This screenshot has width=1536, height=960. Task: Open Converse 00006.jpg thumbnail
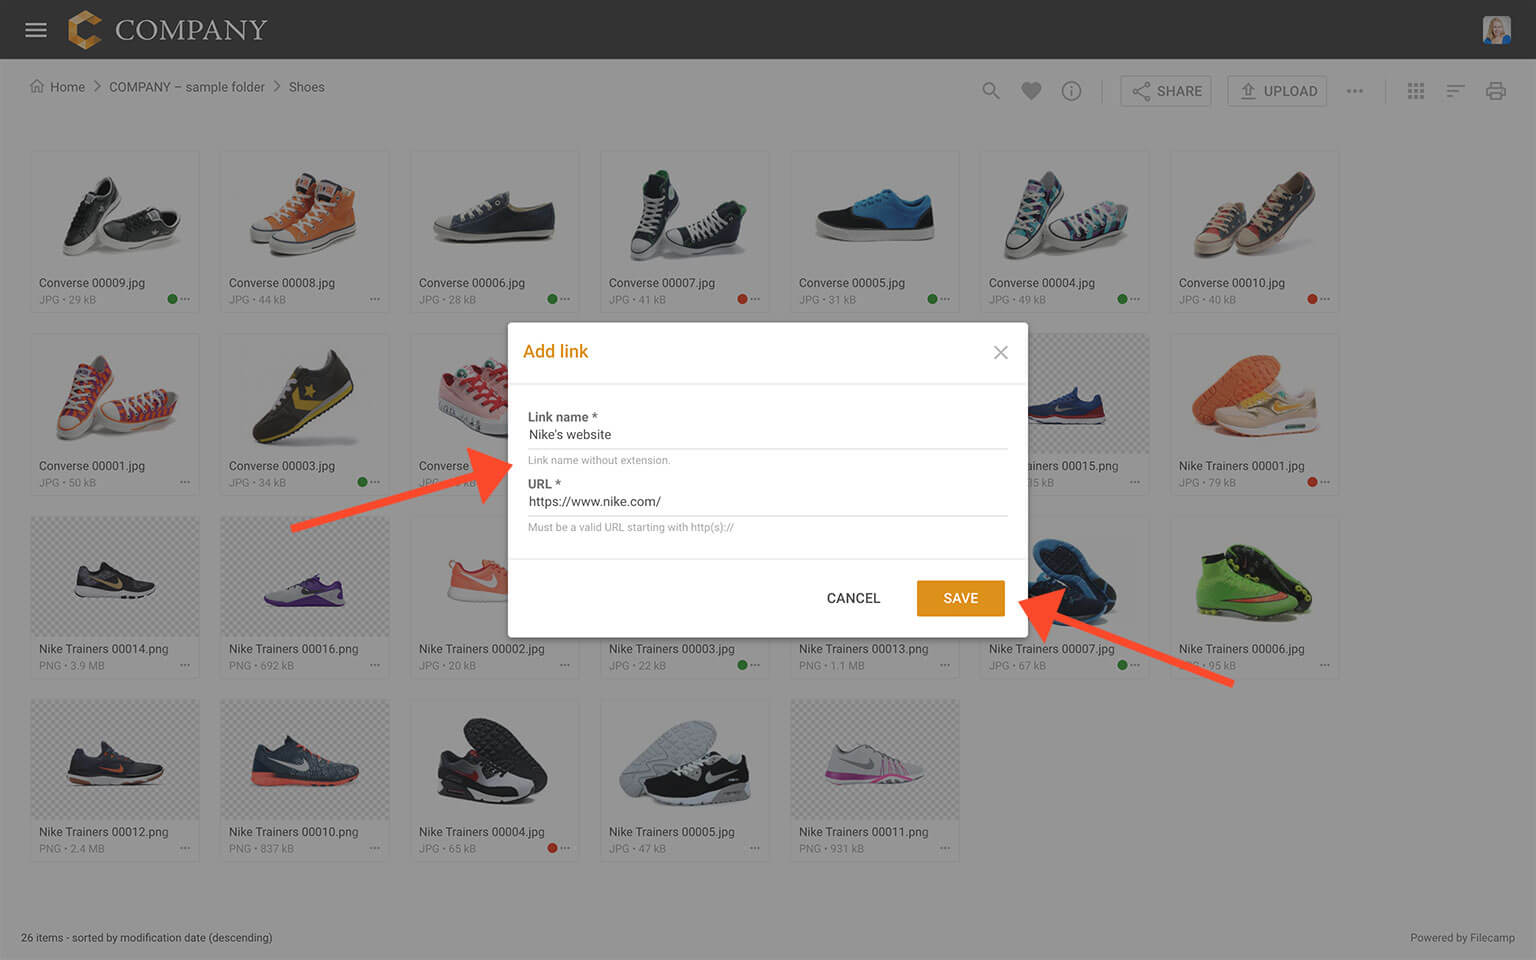pyautogui.click(x=494, y=214)
